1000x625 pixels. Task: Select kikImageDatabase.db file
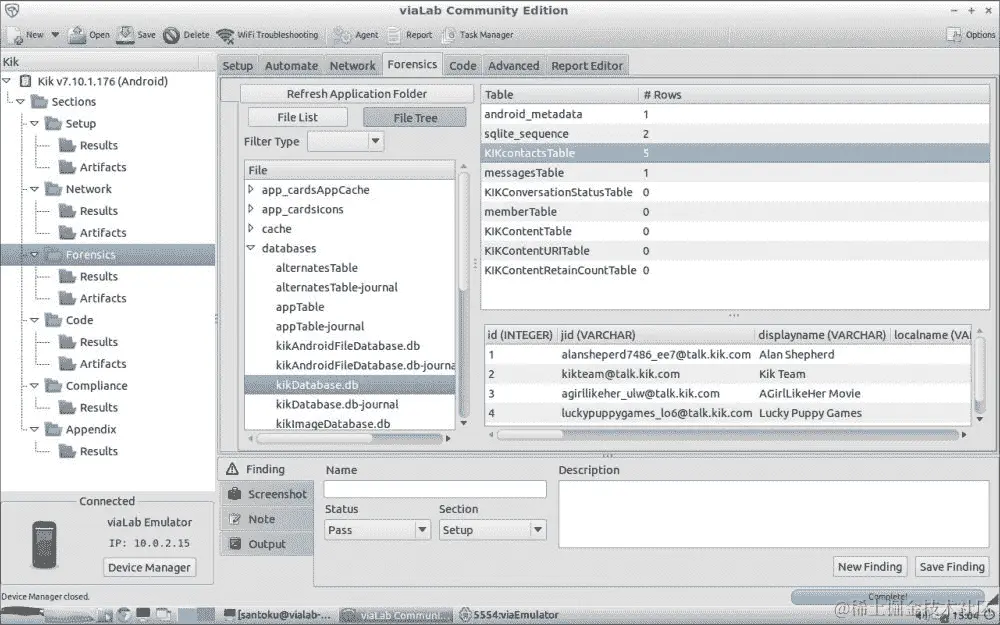click(x=333, y=423)
